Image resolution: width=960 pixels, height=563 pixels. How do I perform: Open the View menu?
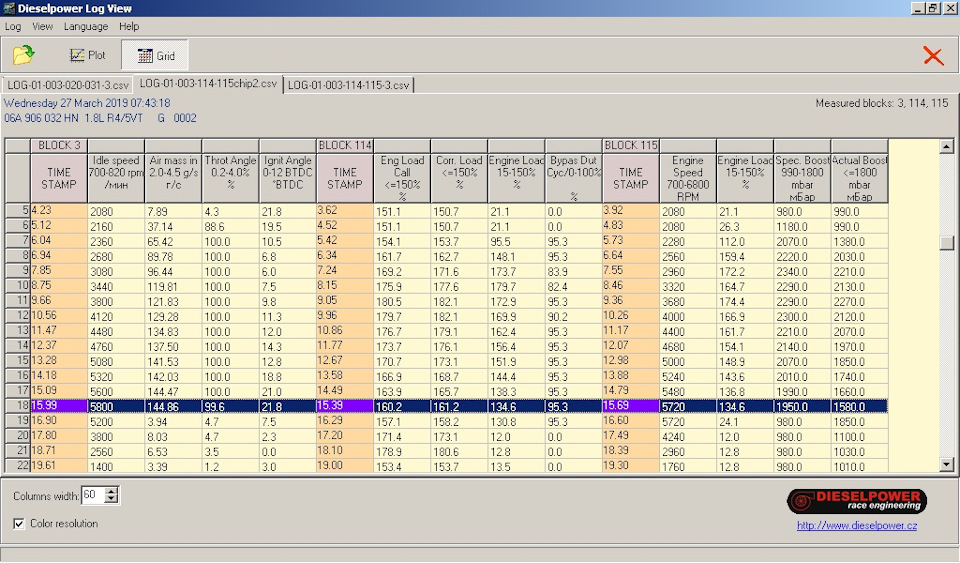[x=42, y=26]
